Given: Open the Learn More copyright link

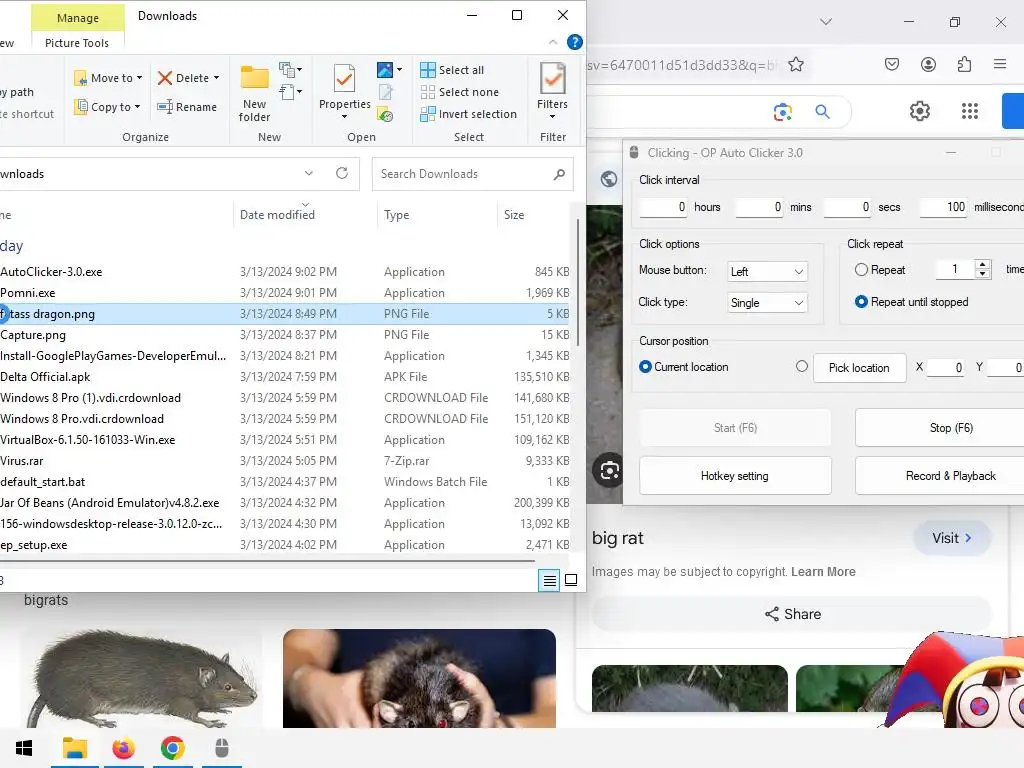Looking at the screenshot, I should pyautogui.click(x=823, y=571).
